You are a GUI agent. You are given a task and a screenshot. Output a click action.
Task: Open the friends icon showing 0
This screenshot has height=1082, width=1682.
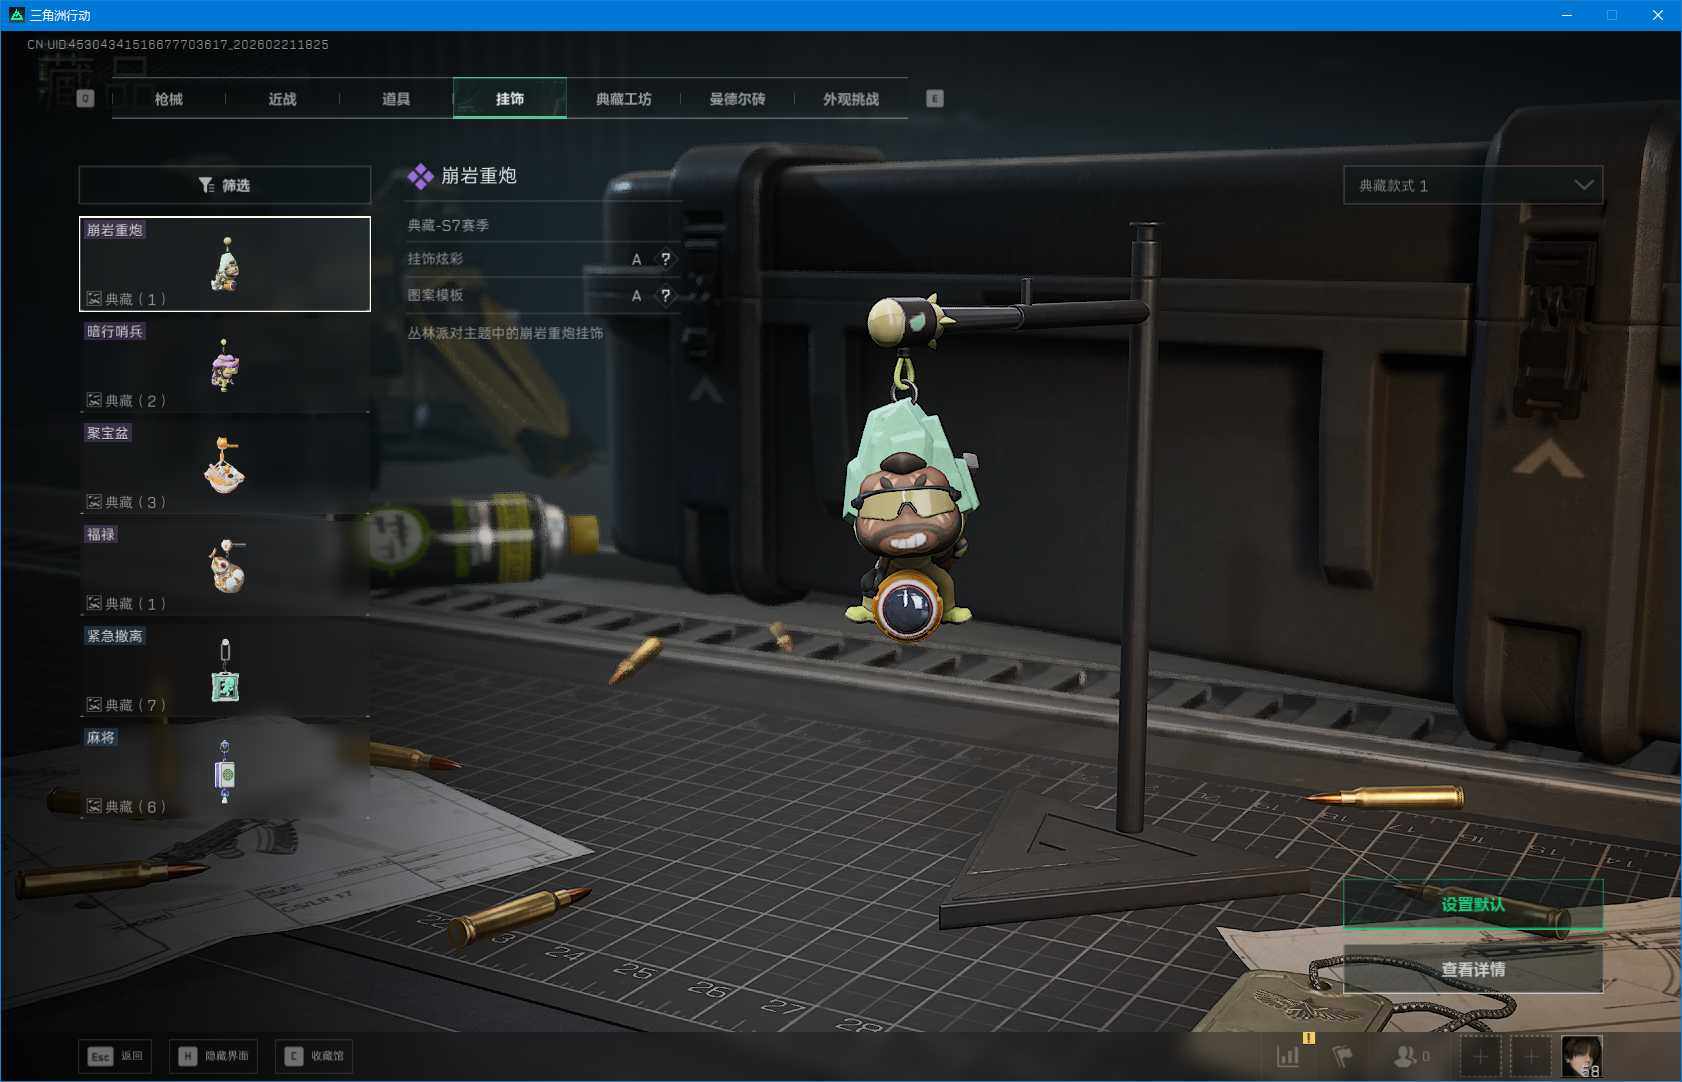point(1412,1055)
